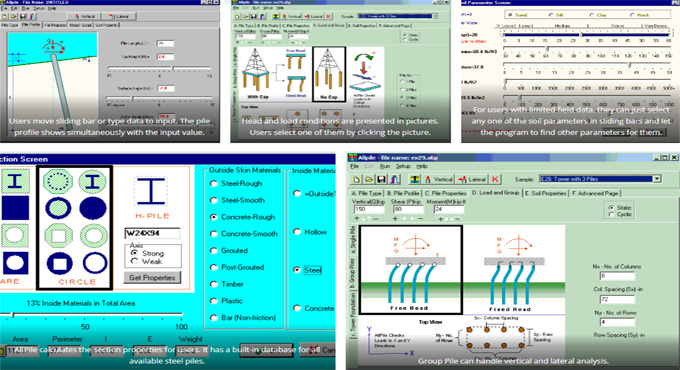Screen dimensions: 680x370
Task: Select Cyclic load option in group pile window
Action: click(x=620, y=214)
